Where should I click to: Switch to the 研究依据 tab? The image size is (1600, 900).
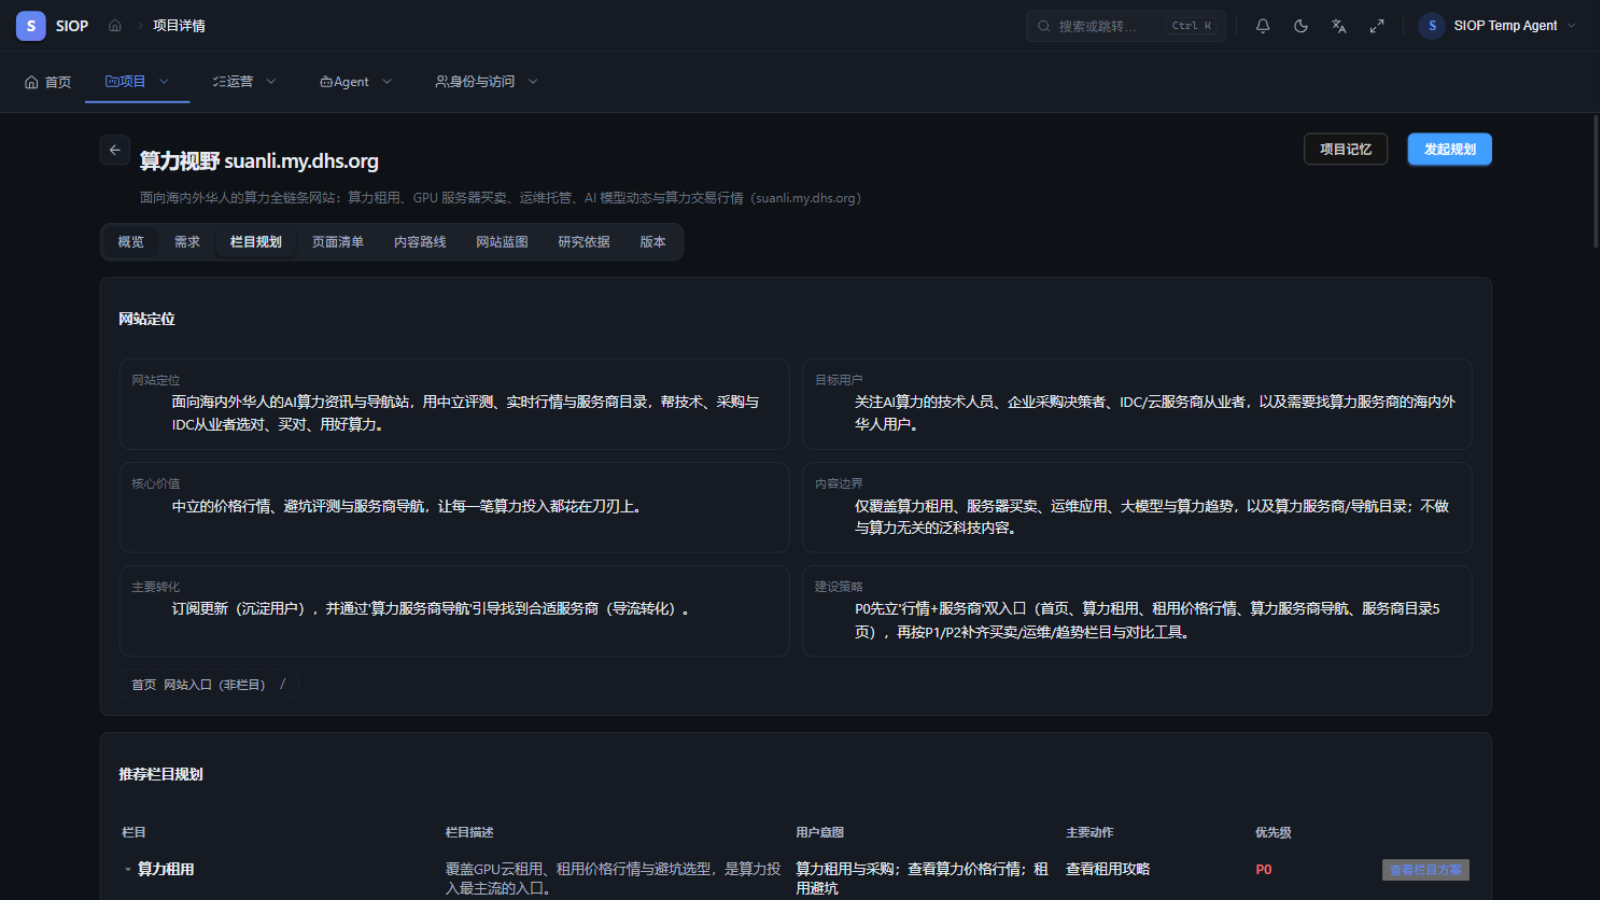pos(584,242)
